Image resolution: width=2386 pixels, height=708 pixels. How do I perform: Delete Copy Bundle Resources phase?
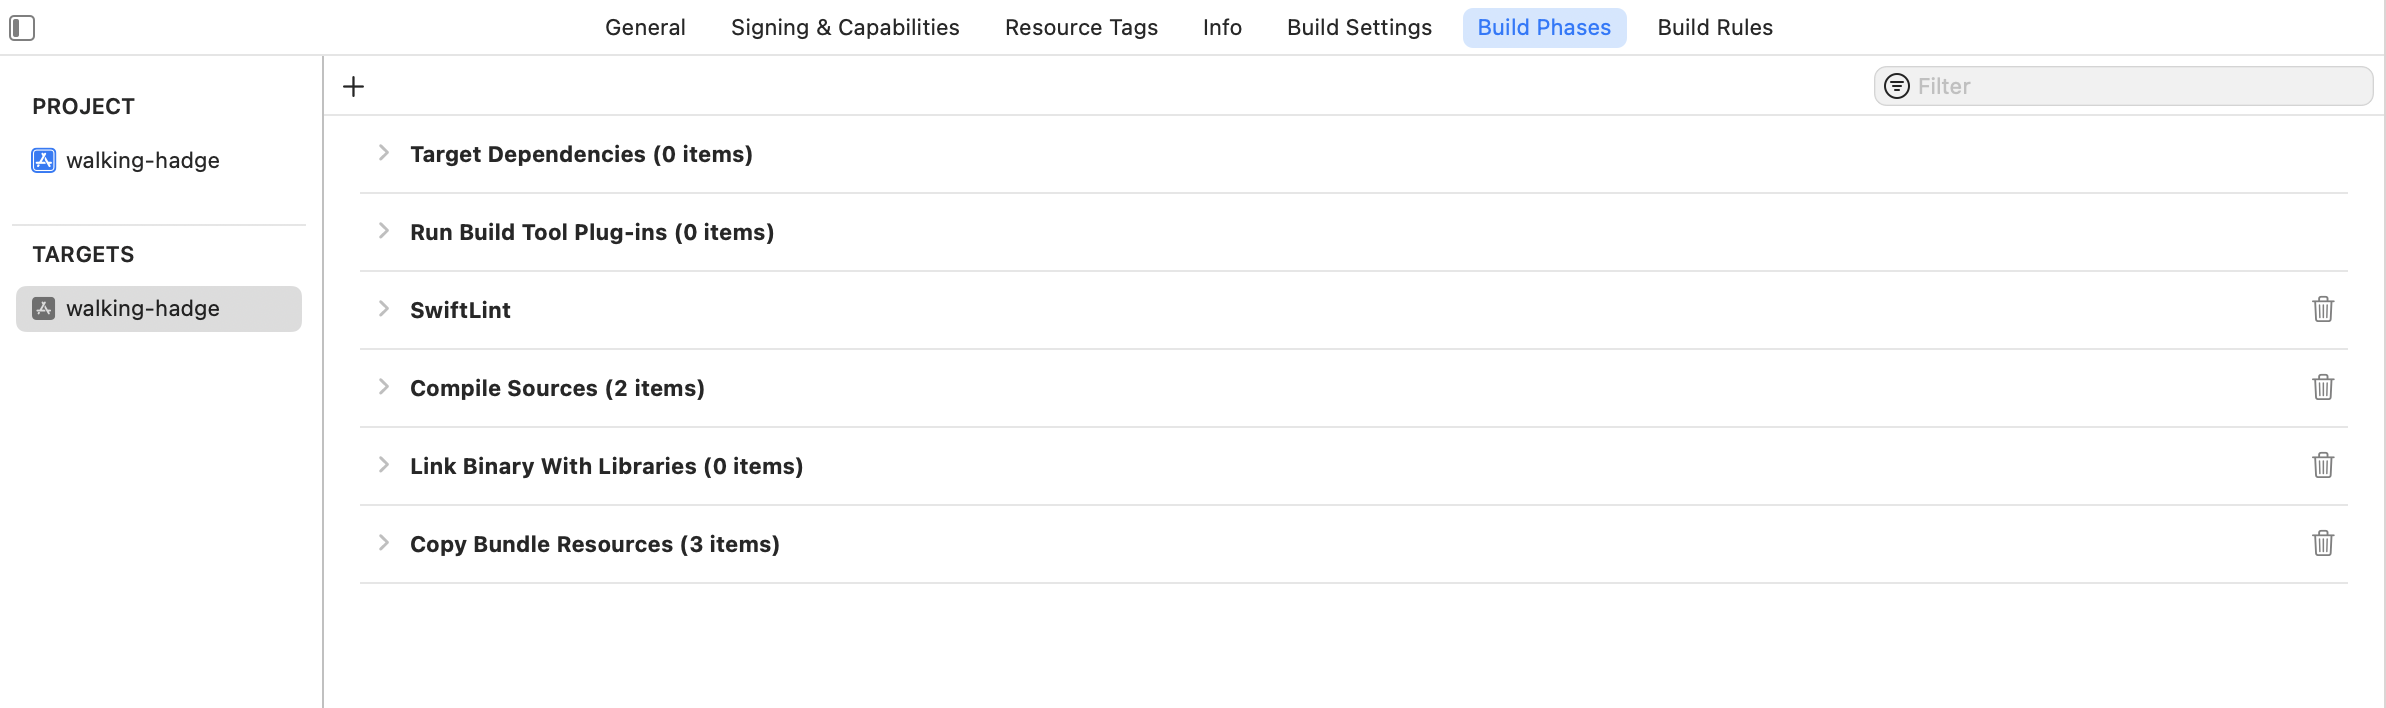pyautogui.click(x=2323, y=543)
